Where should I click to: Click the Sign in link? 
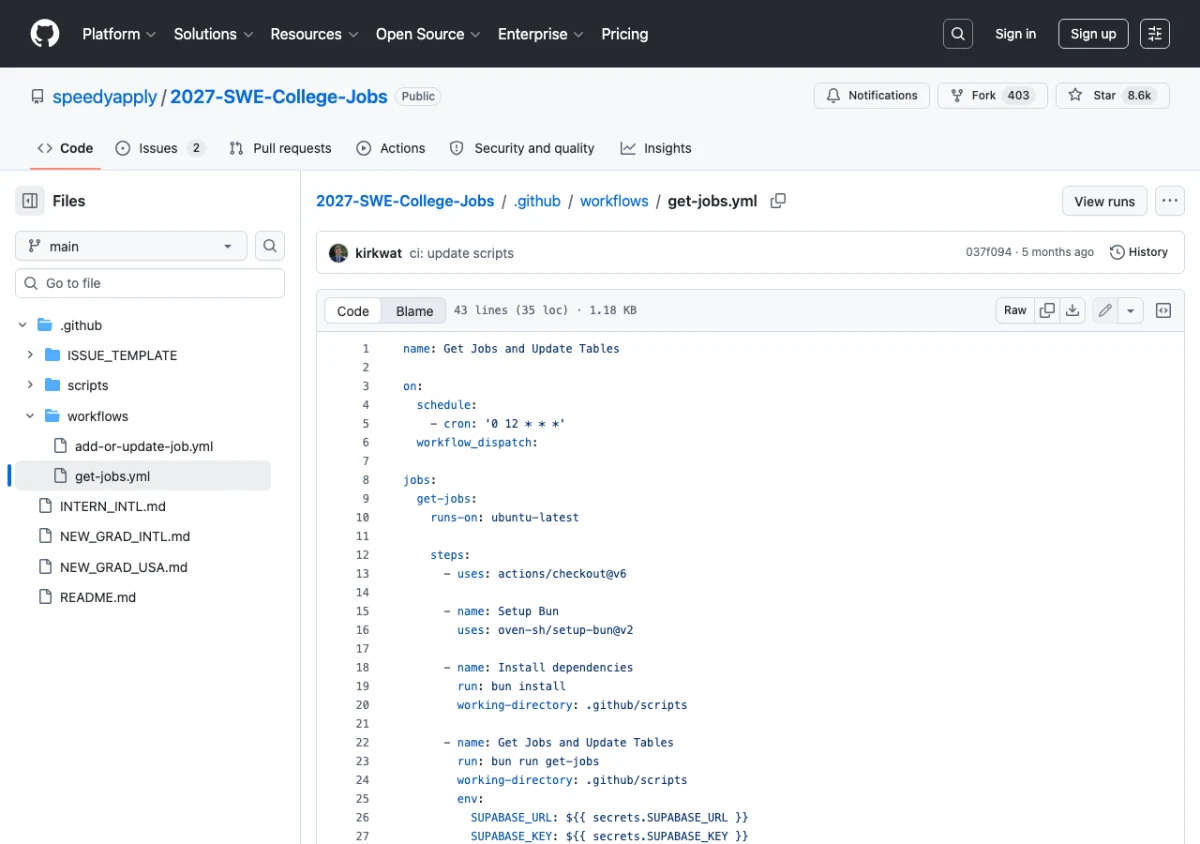click(x=1015, y=34)
